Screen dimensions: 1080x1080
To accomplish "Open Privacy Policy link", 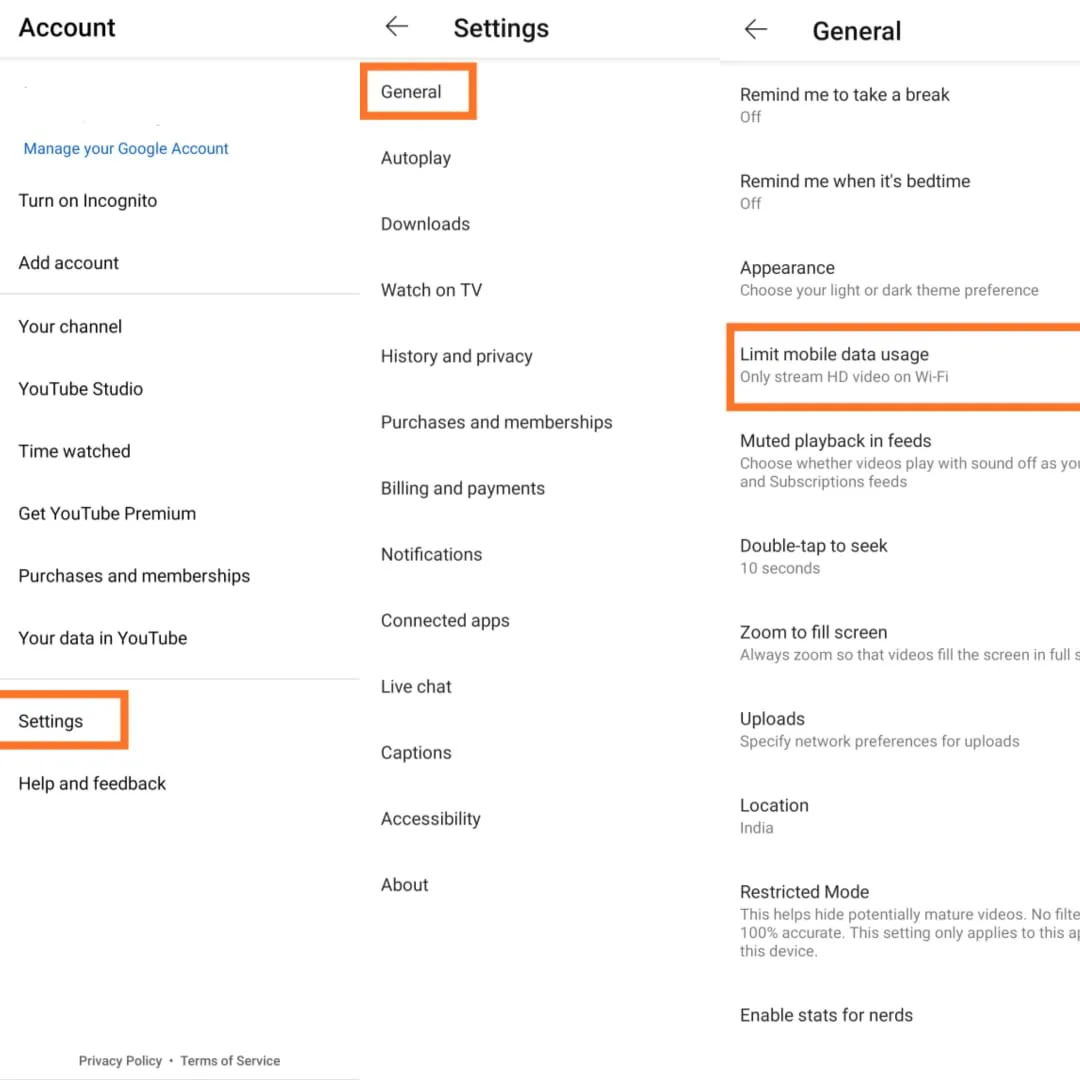I will tap(120, 1061).
